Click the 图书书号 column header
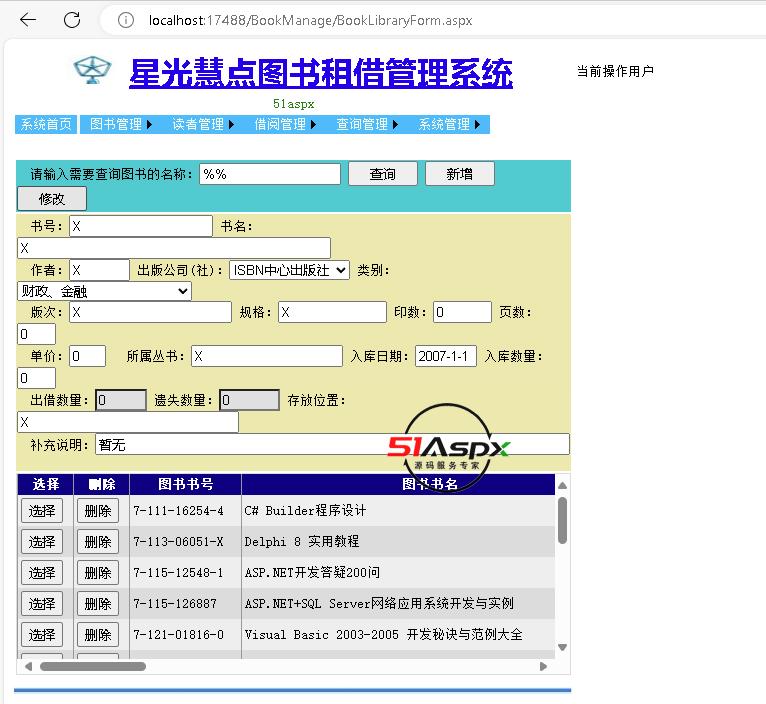Screen dimensions: 766x704 click(186, 484)
